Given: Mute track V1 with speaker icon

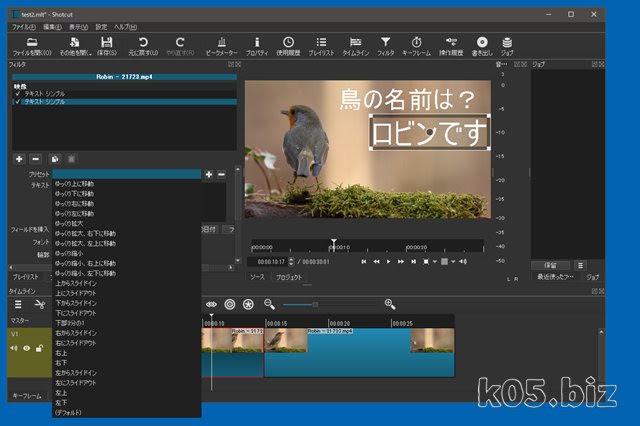Looking at the screenshot, I should 14,348.
